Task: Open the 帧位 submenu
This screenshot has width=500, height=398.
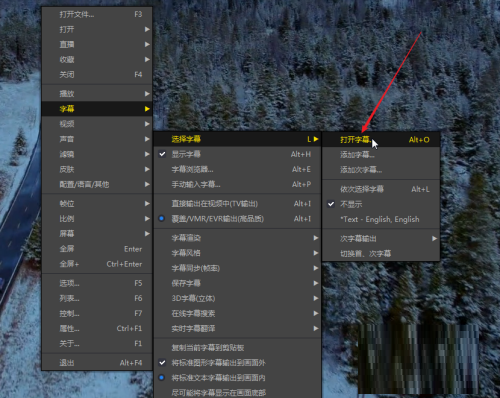Action: [x=97, y=203]
